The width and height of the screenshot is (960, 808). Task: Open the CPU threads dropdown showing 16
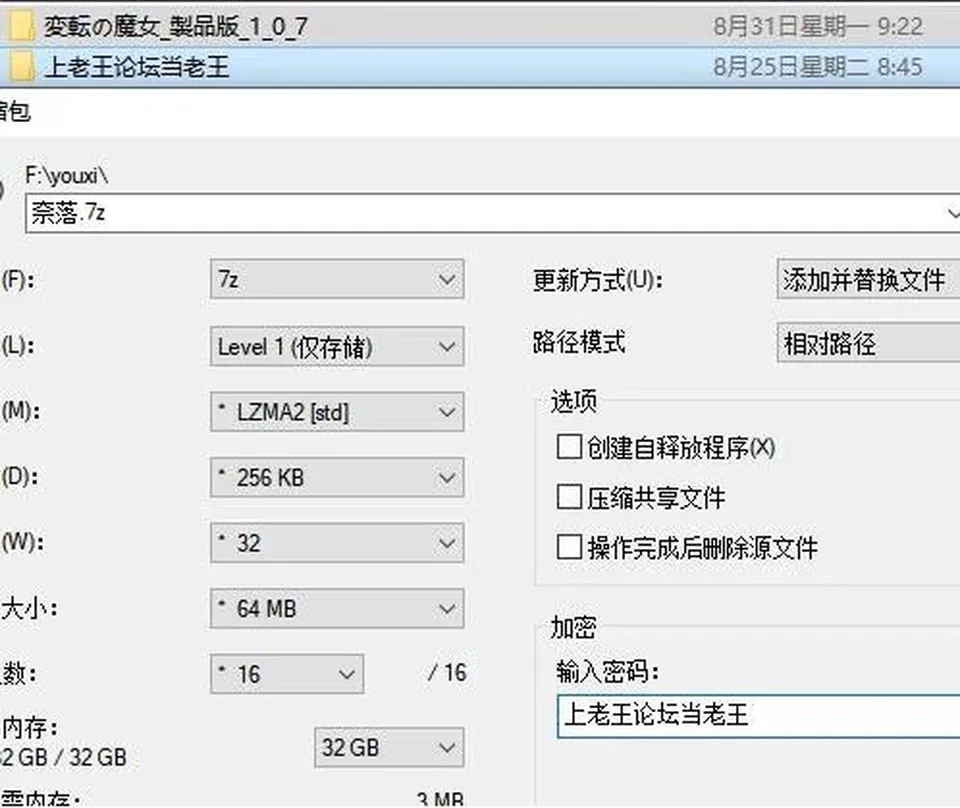pos(287,674)
